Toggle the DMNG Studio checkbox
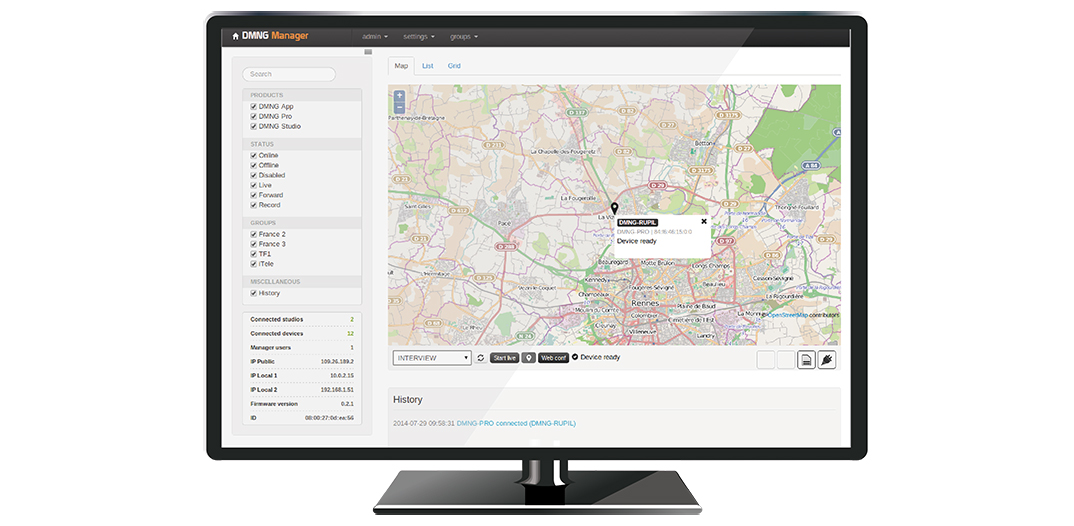The image size is (1074, 526). [253, 127]
